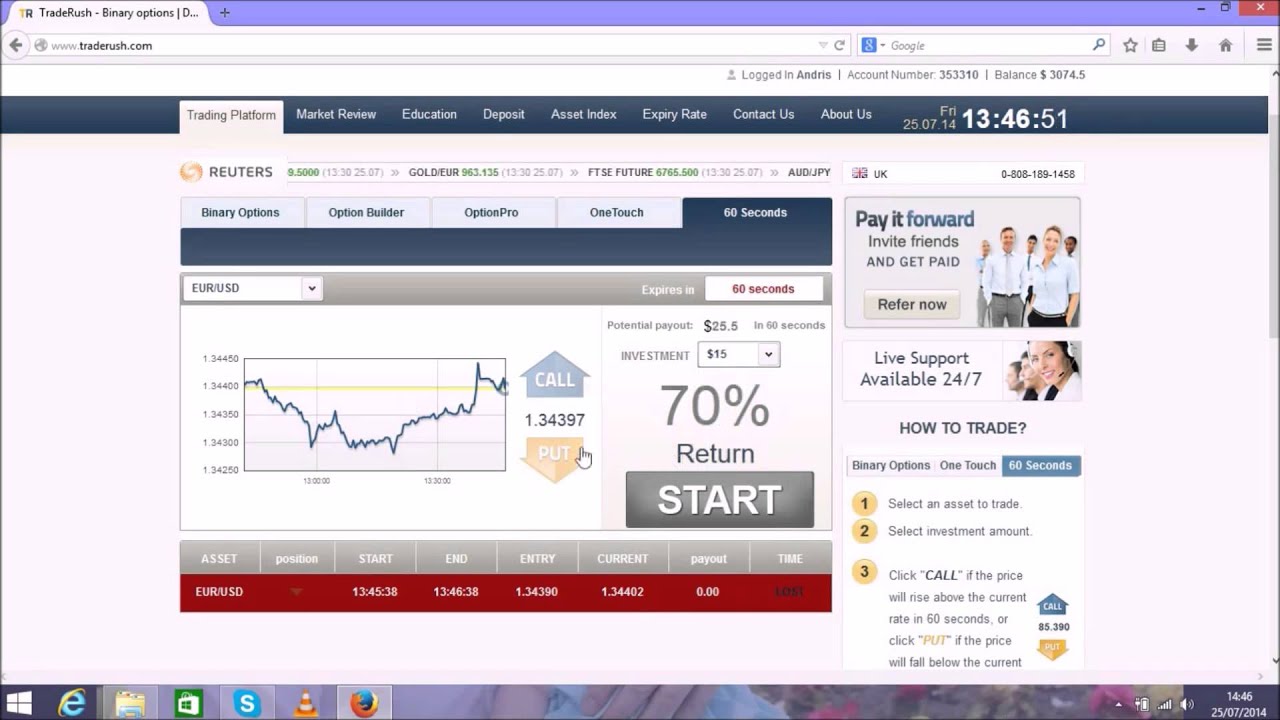1280x720 pixels.
Task: Click the FTSE FUTURE ticker quote
Action: pyautogui.click(x=675, y=172)
